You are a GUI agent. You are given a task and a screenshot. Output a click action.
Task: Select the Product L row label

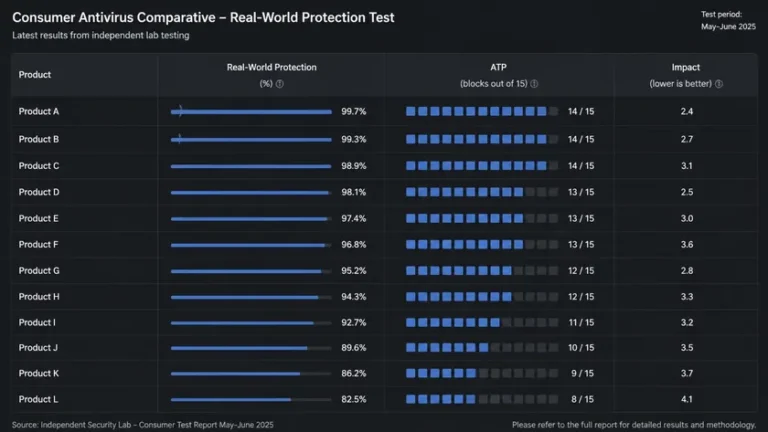[38, 400]
